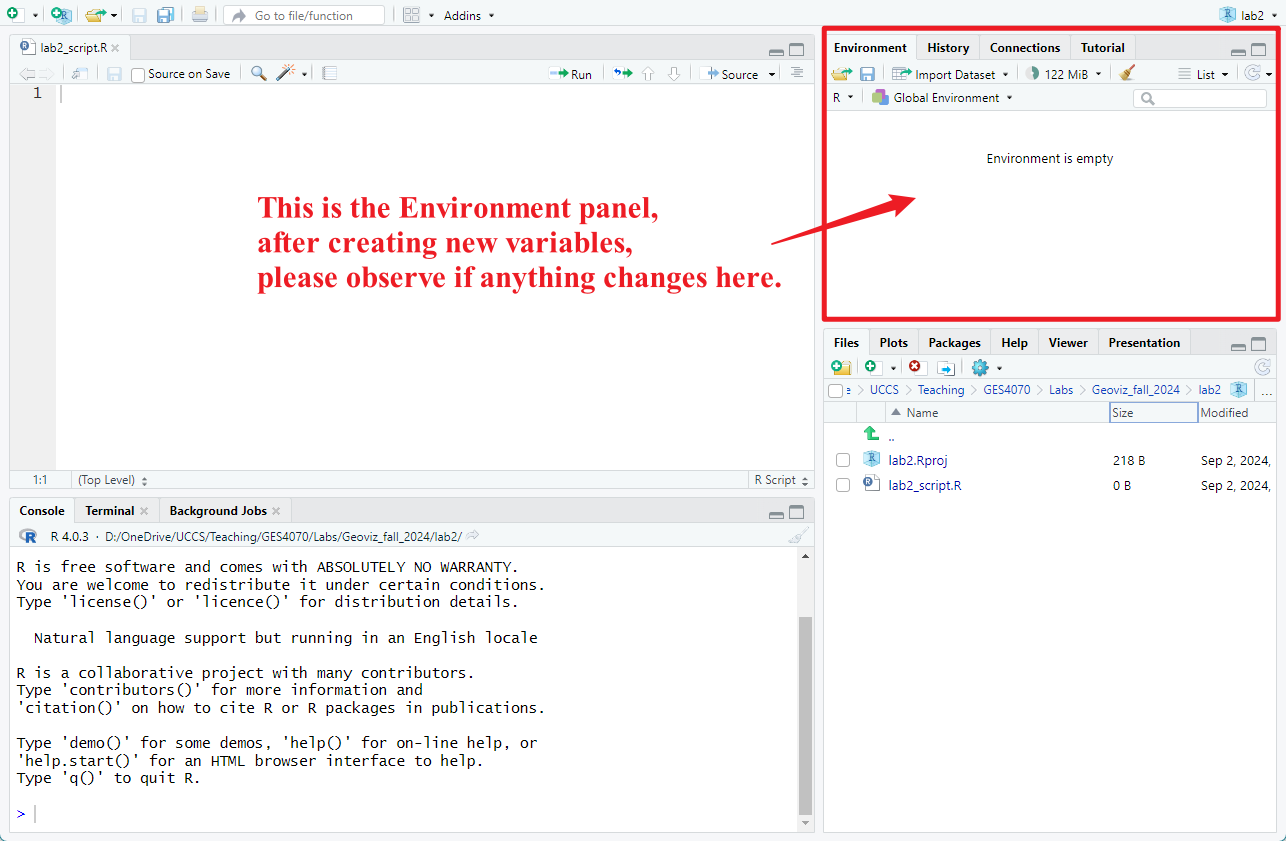Load workspace icon in Environment panel

click(841, 74)
